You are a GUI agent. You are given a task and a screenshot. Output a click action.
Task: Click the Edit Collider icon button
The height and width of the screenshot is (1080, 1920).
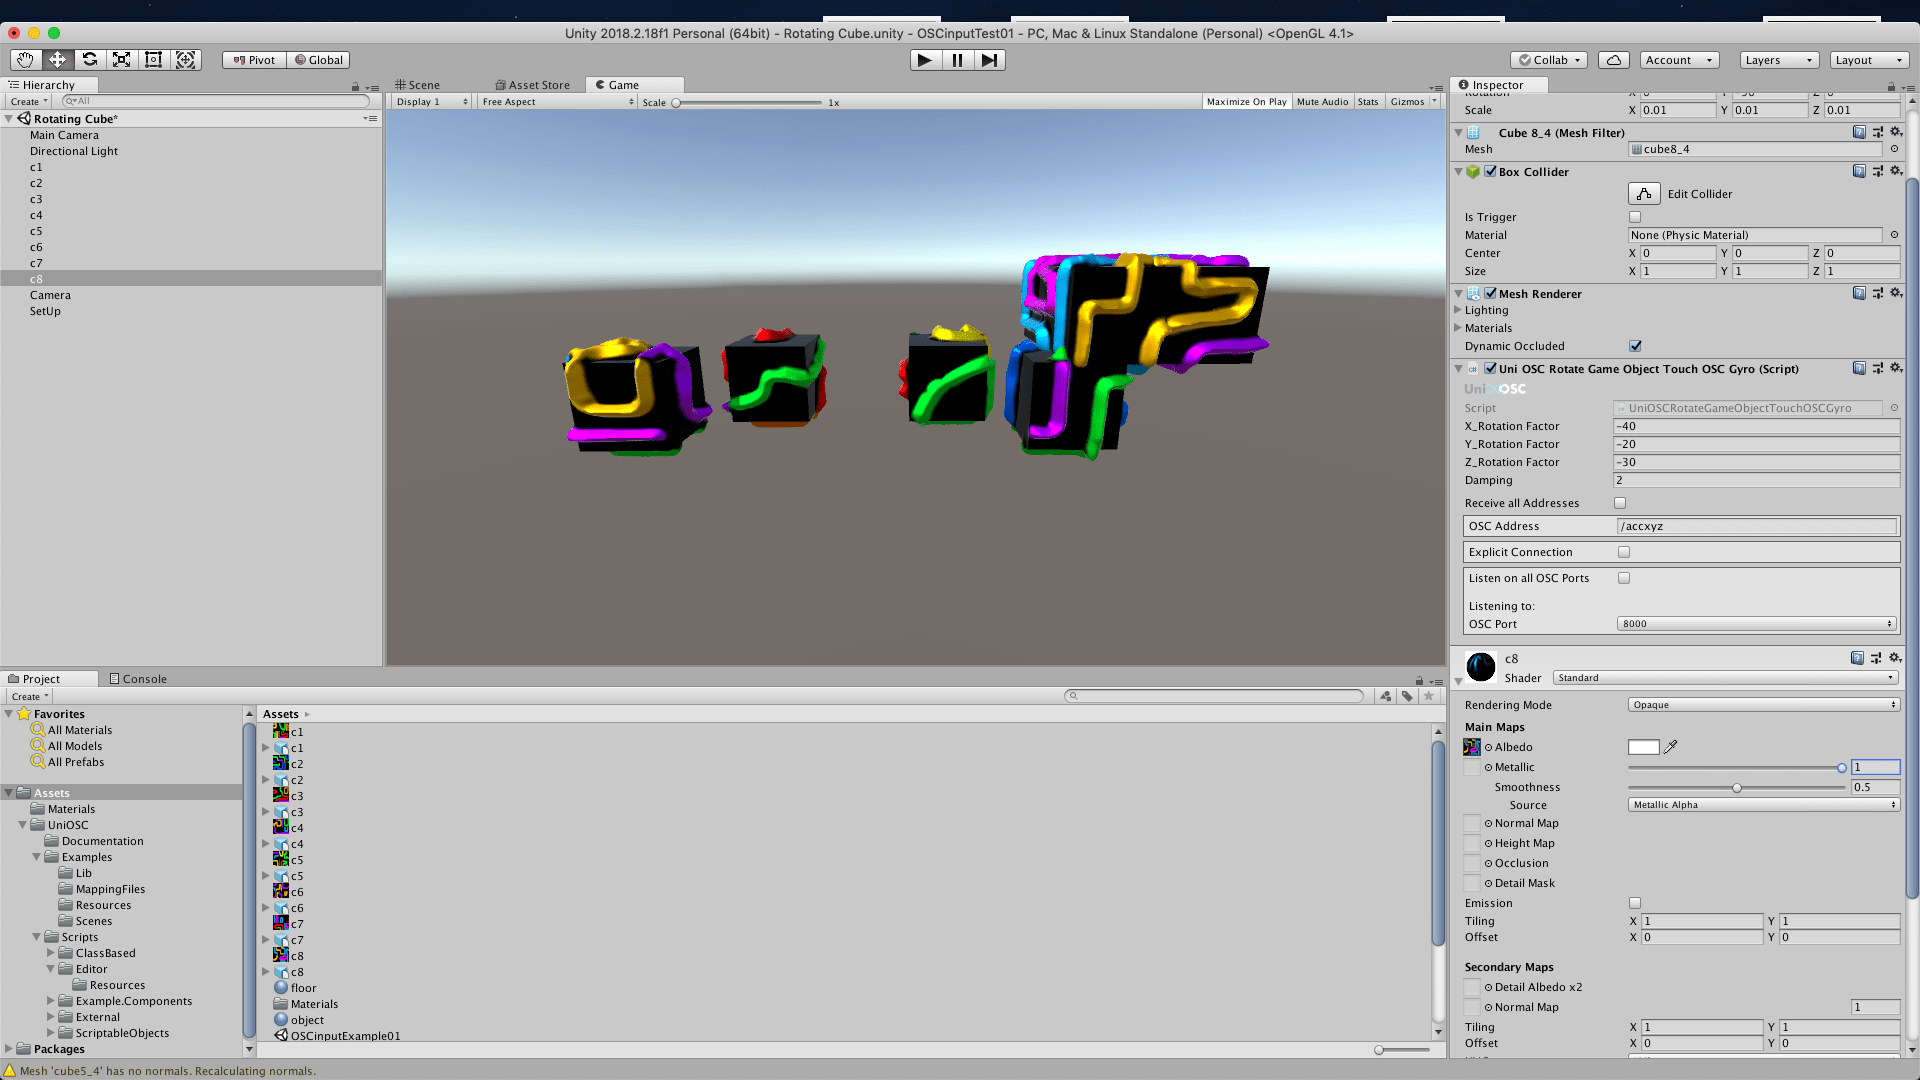1644,194
